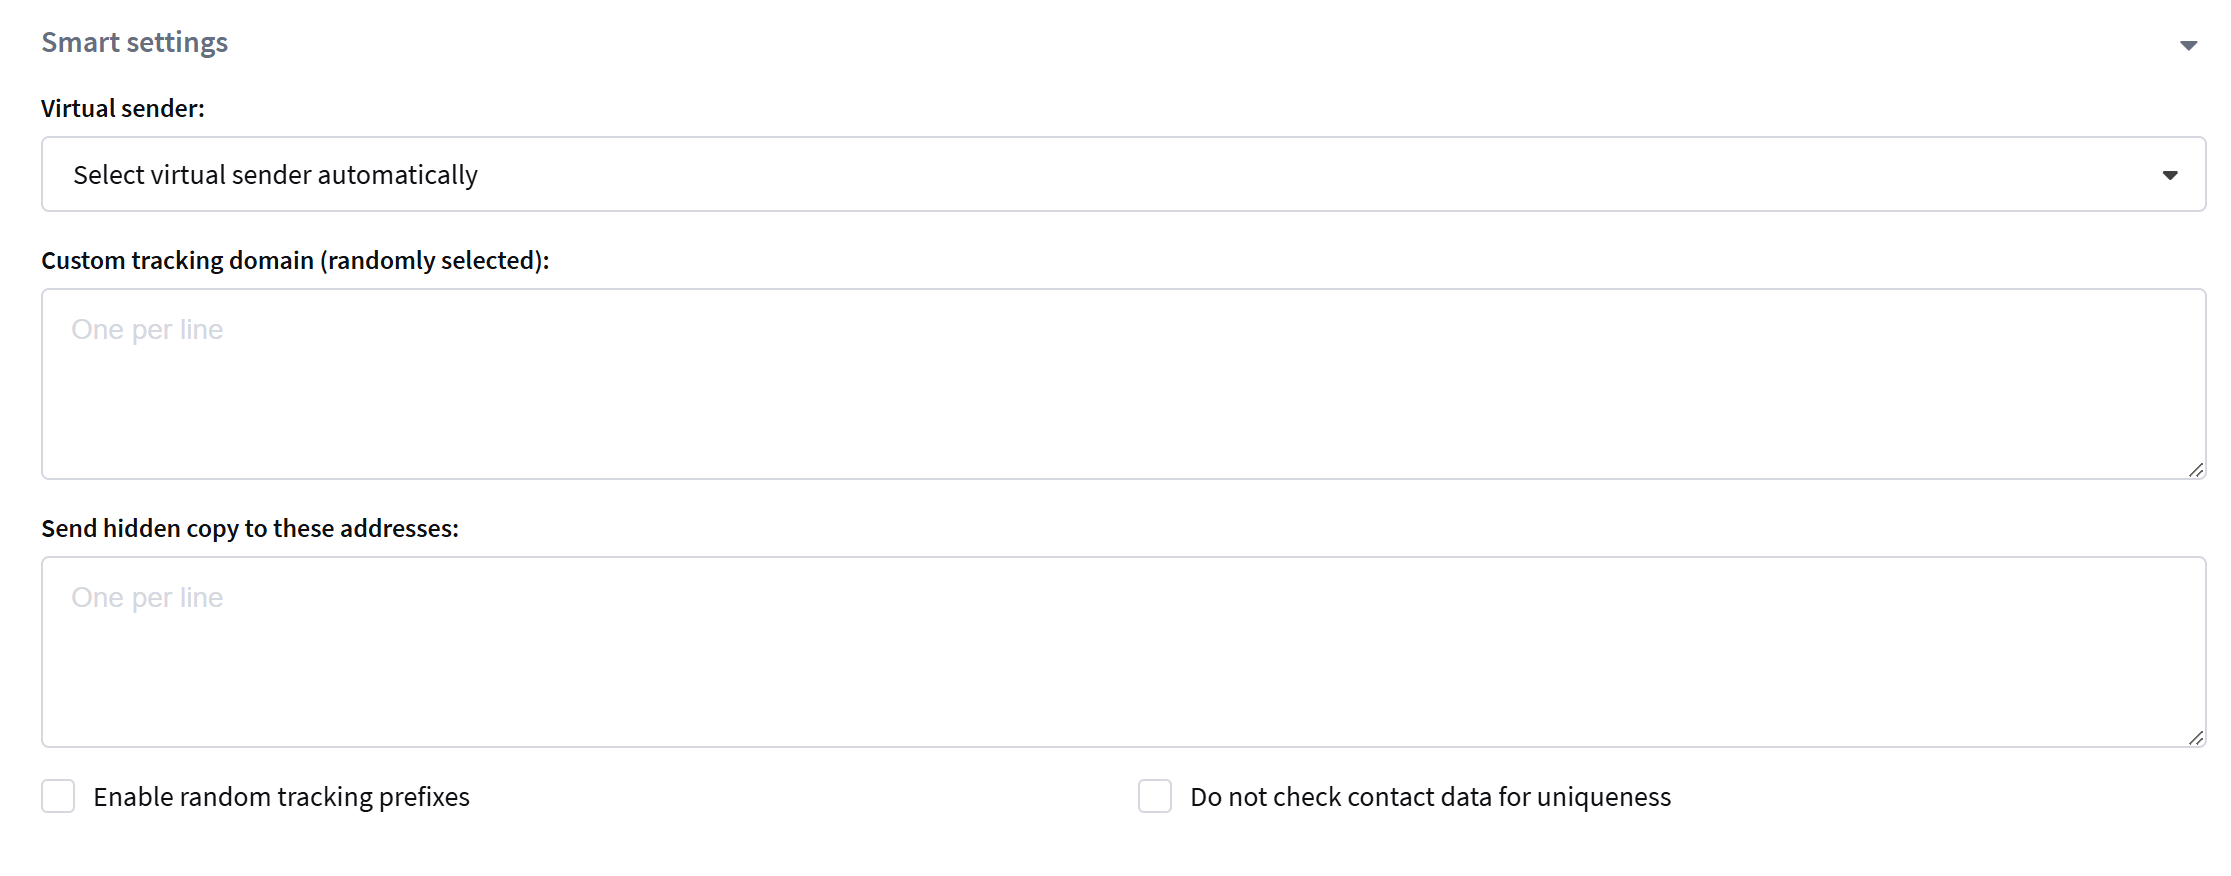Screen dimensions: 2231x876
Task: Click 'Custom tracking domain (randomly selected):' label
Action: tap(295, 260)
